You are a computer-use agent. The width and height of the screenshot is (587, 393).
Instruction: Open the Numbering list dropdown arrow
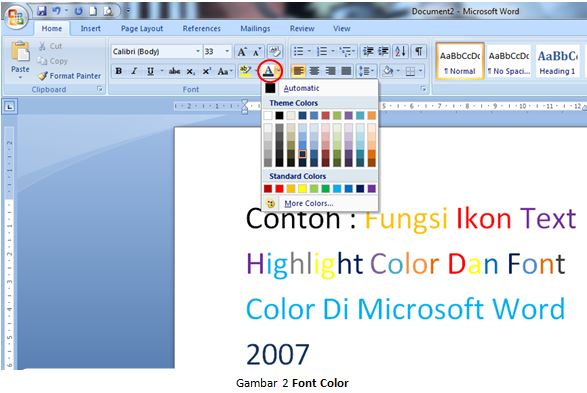(x=332, y=51)
